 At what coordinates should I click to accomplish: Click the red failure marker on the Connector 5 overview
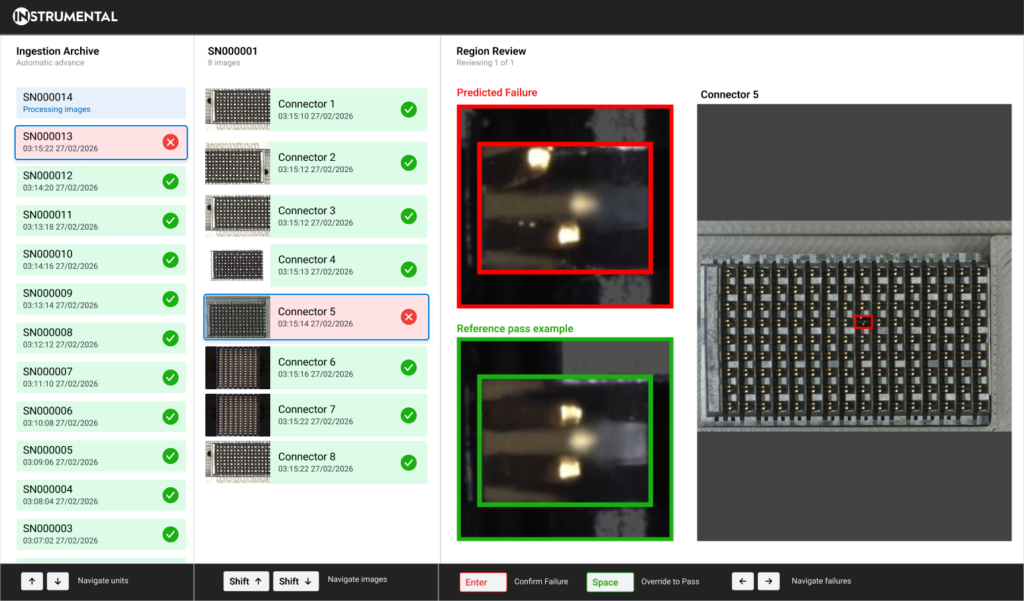pyautogui.click(x=863, y=321)
